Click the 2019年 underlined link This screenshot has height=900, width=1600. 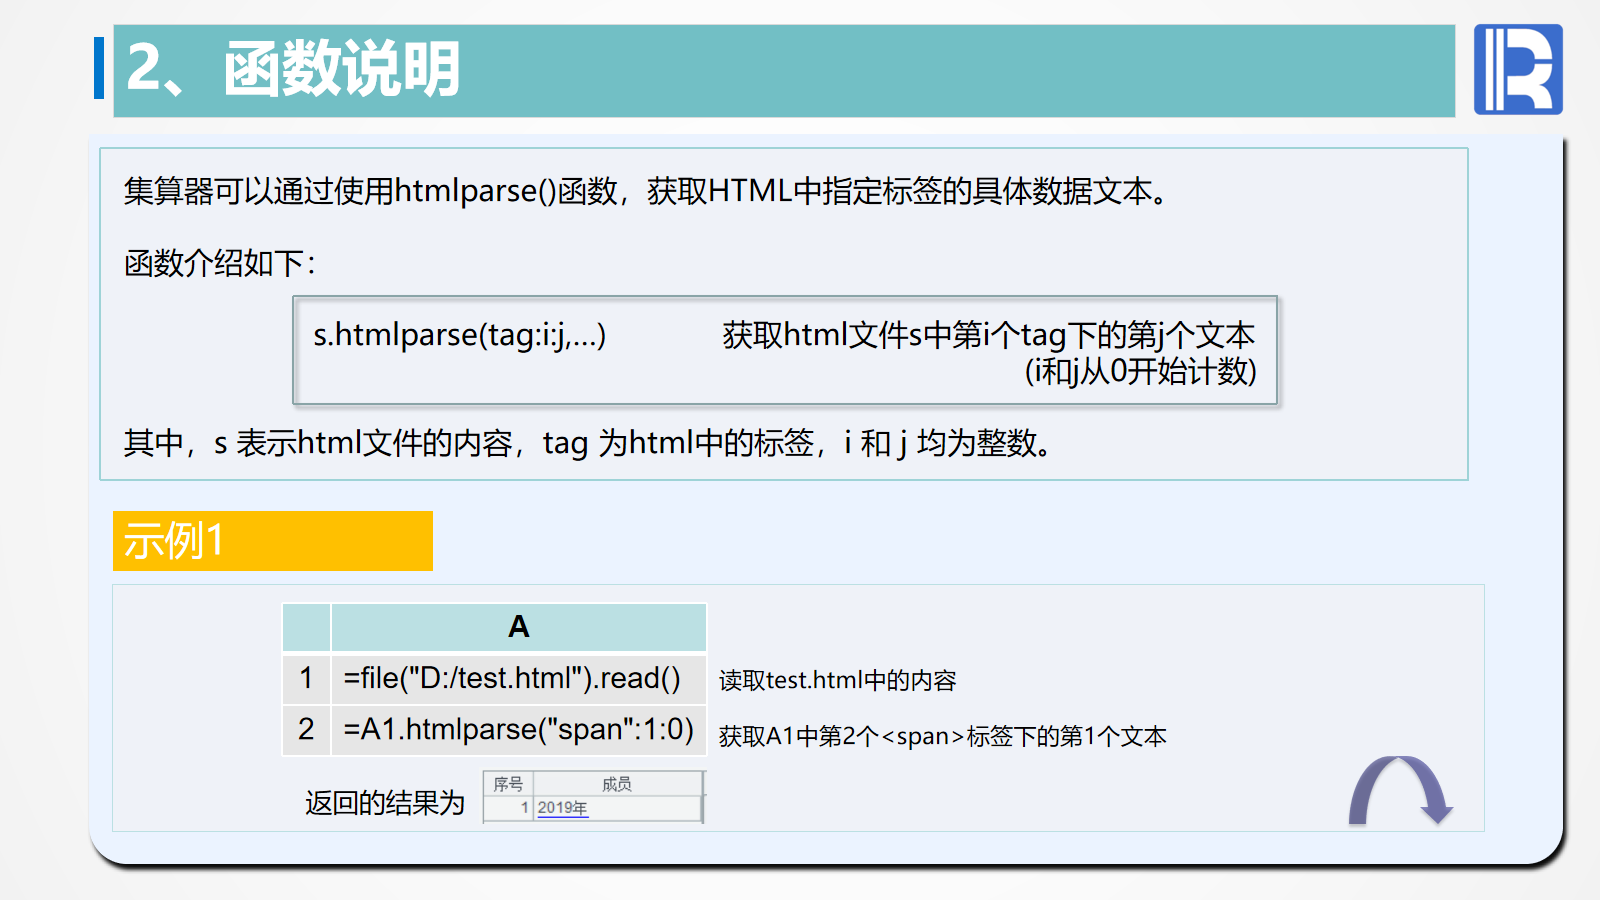point(562,808)
